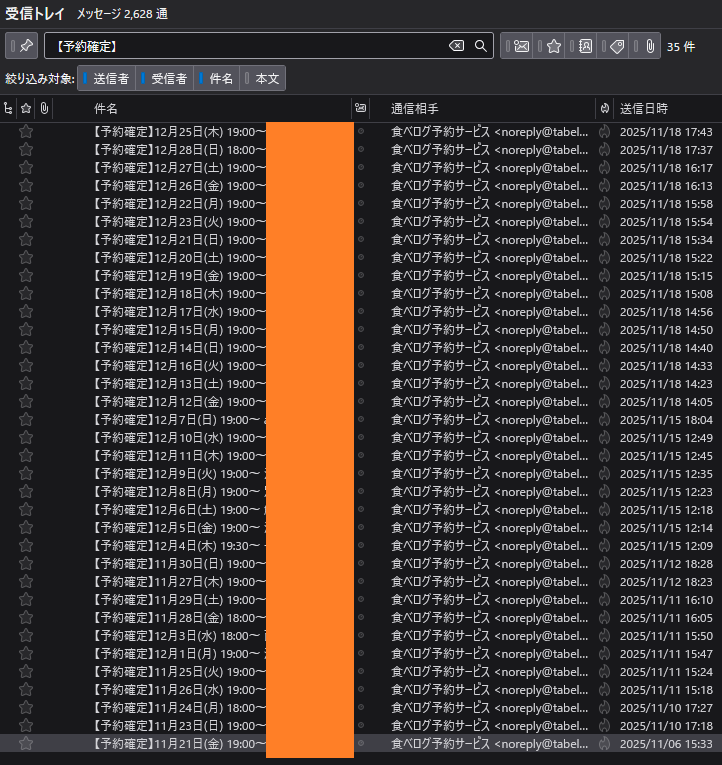722x765 pixels.
Task: Mark message sent 2025/11/18 16:13 as junk
Action: pyautogui.click(x=604, y=186)
